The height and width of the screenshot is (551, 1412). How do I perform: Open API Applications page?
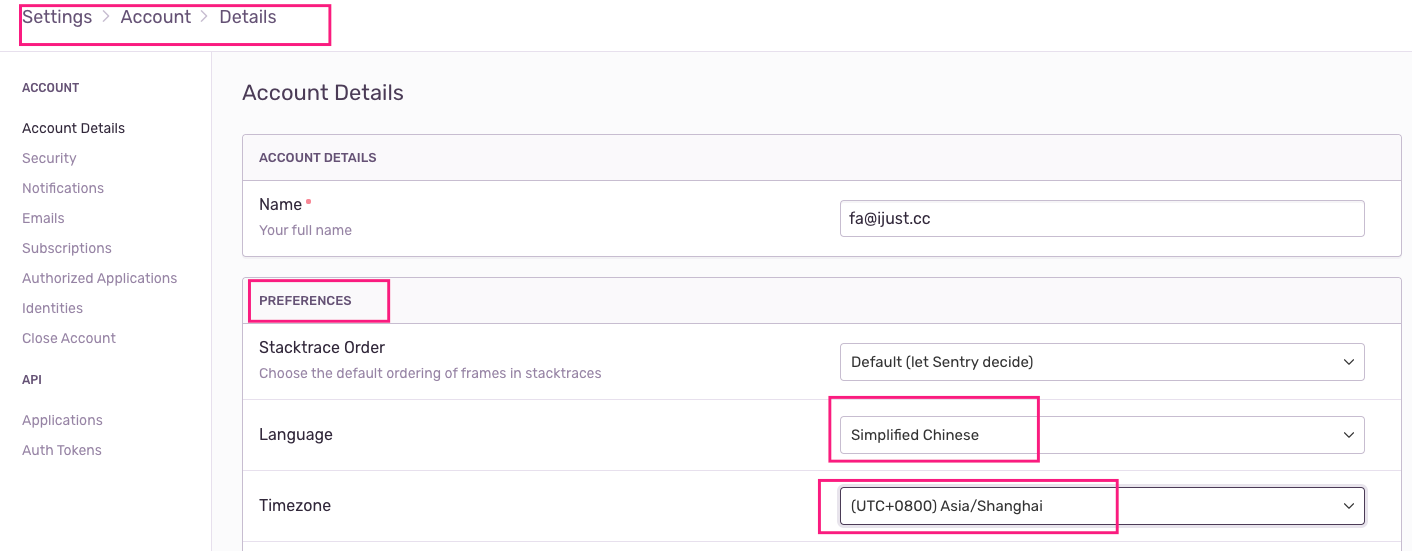(62, 420)
